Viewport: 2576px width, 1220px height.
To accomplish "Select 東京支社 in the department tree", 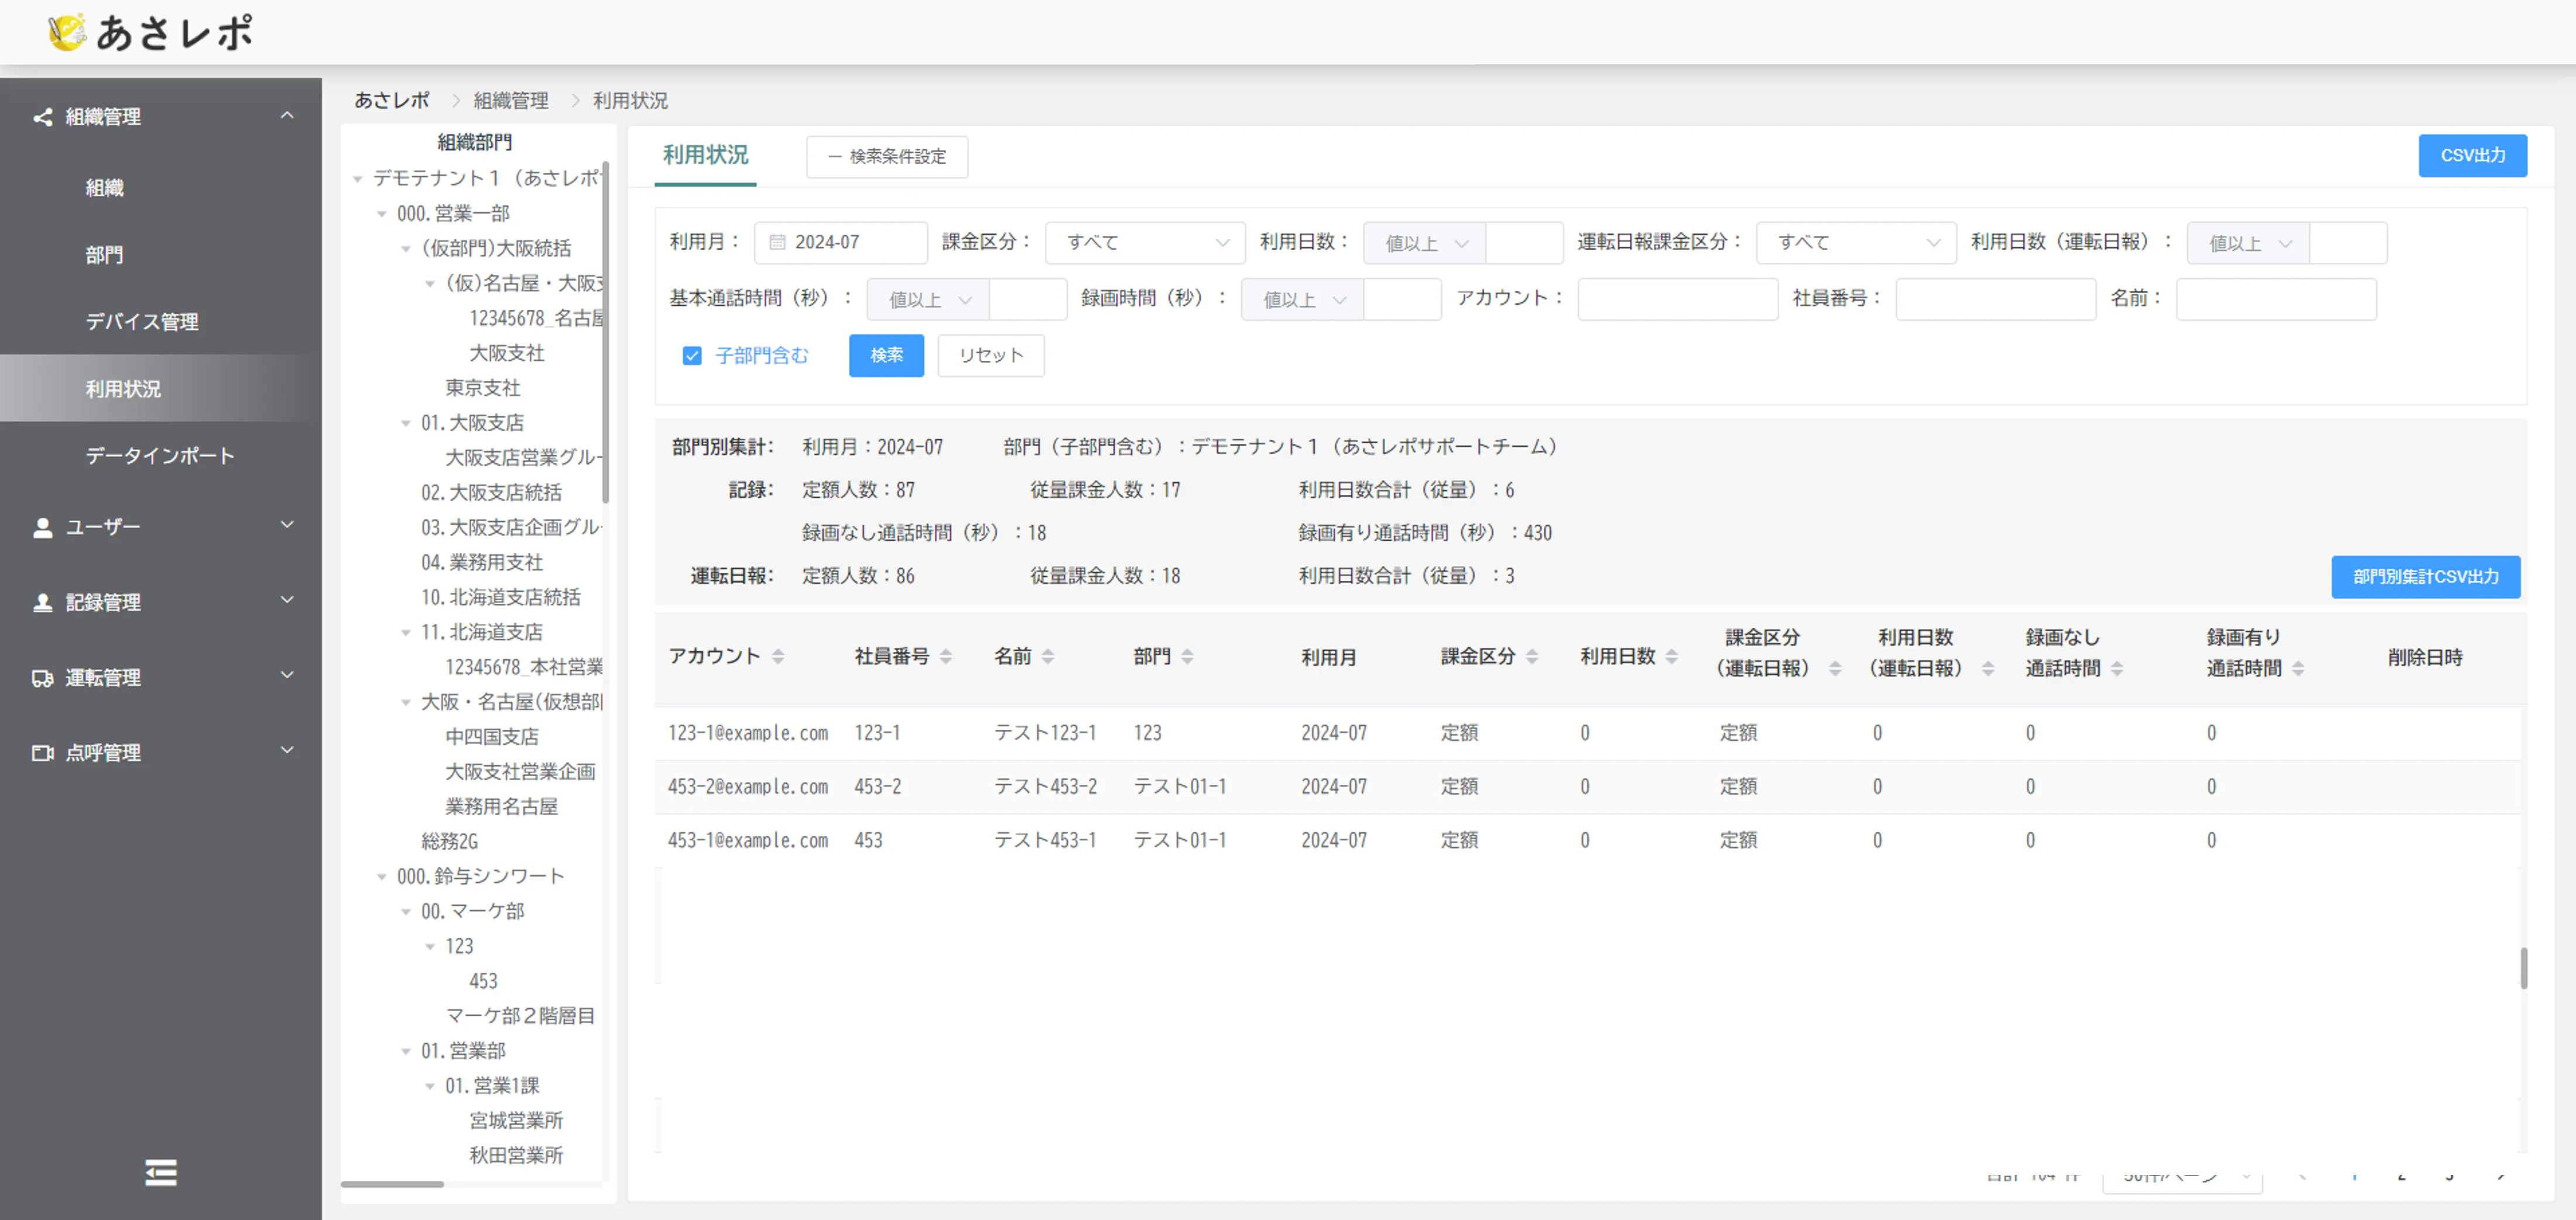I will pyautogui.click(x=482, y=388).
